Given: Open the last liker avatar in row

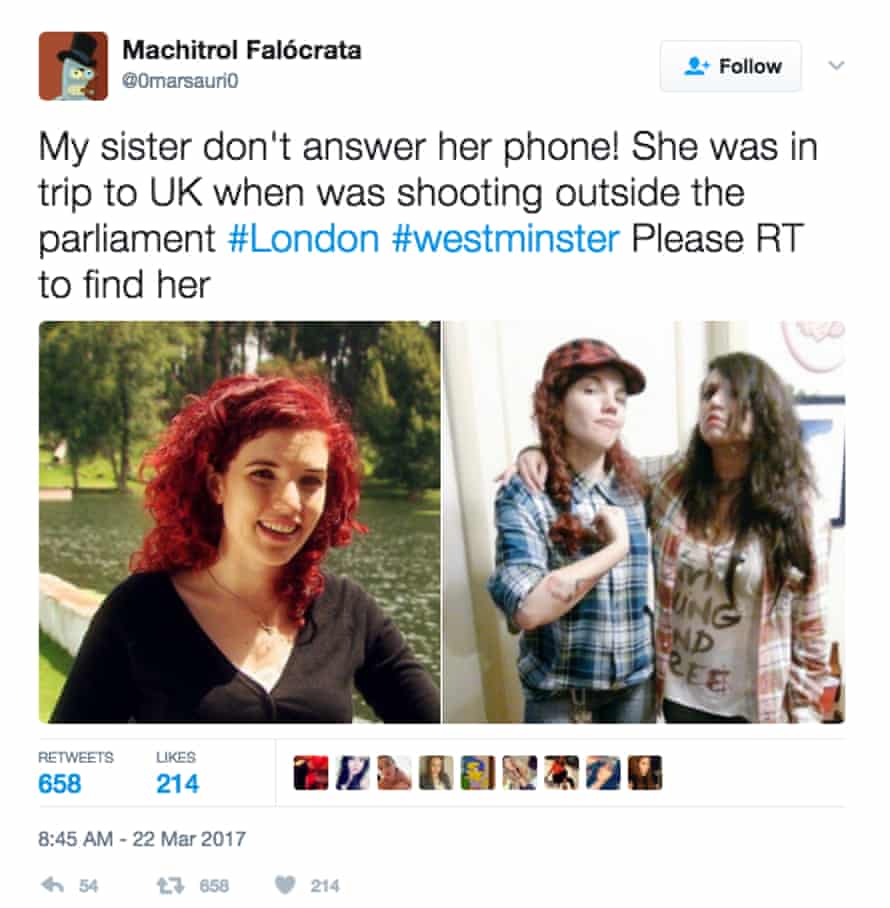Looking at the screenshot, I should pyautogui.click(x=645, y=772).
